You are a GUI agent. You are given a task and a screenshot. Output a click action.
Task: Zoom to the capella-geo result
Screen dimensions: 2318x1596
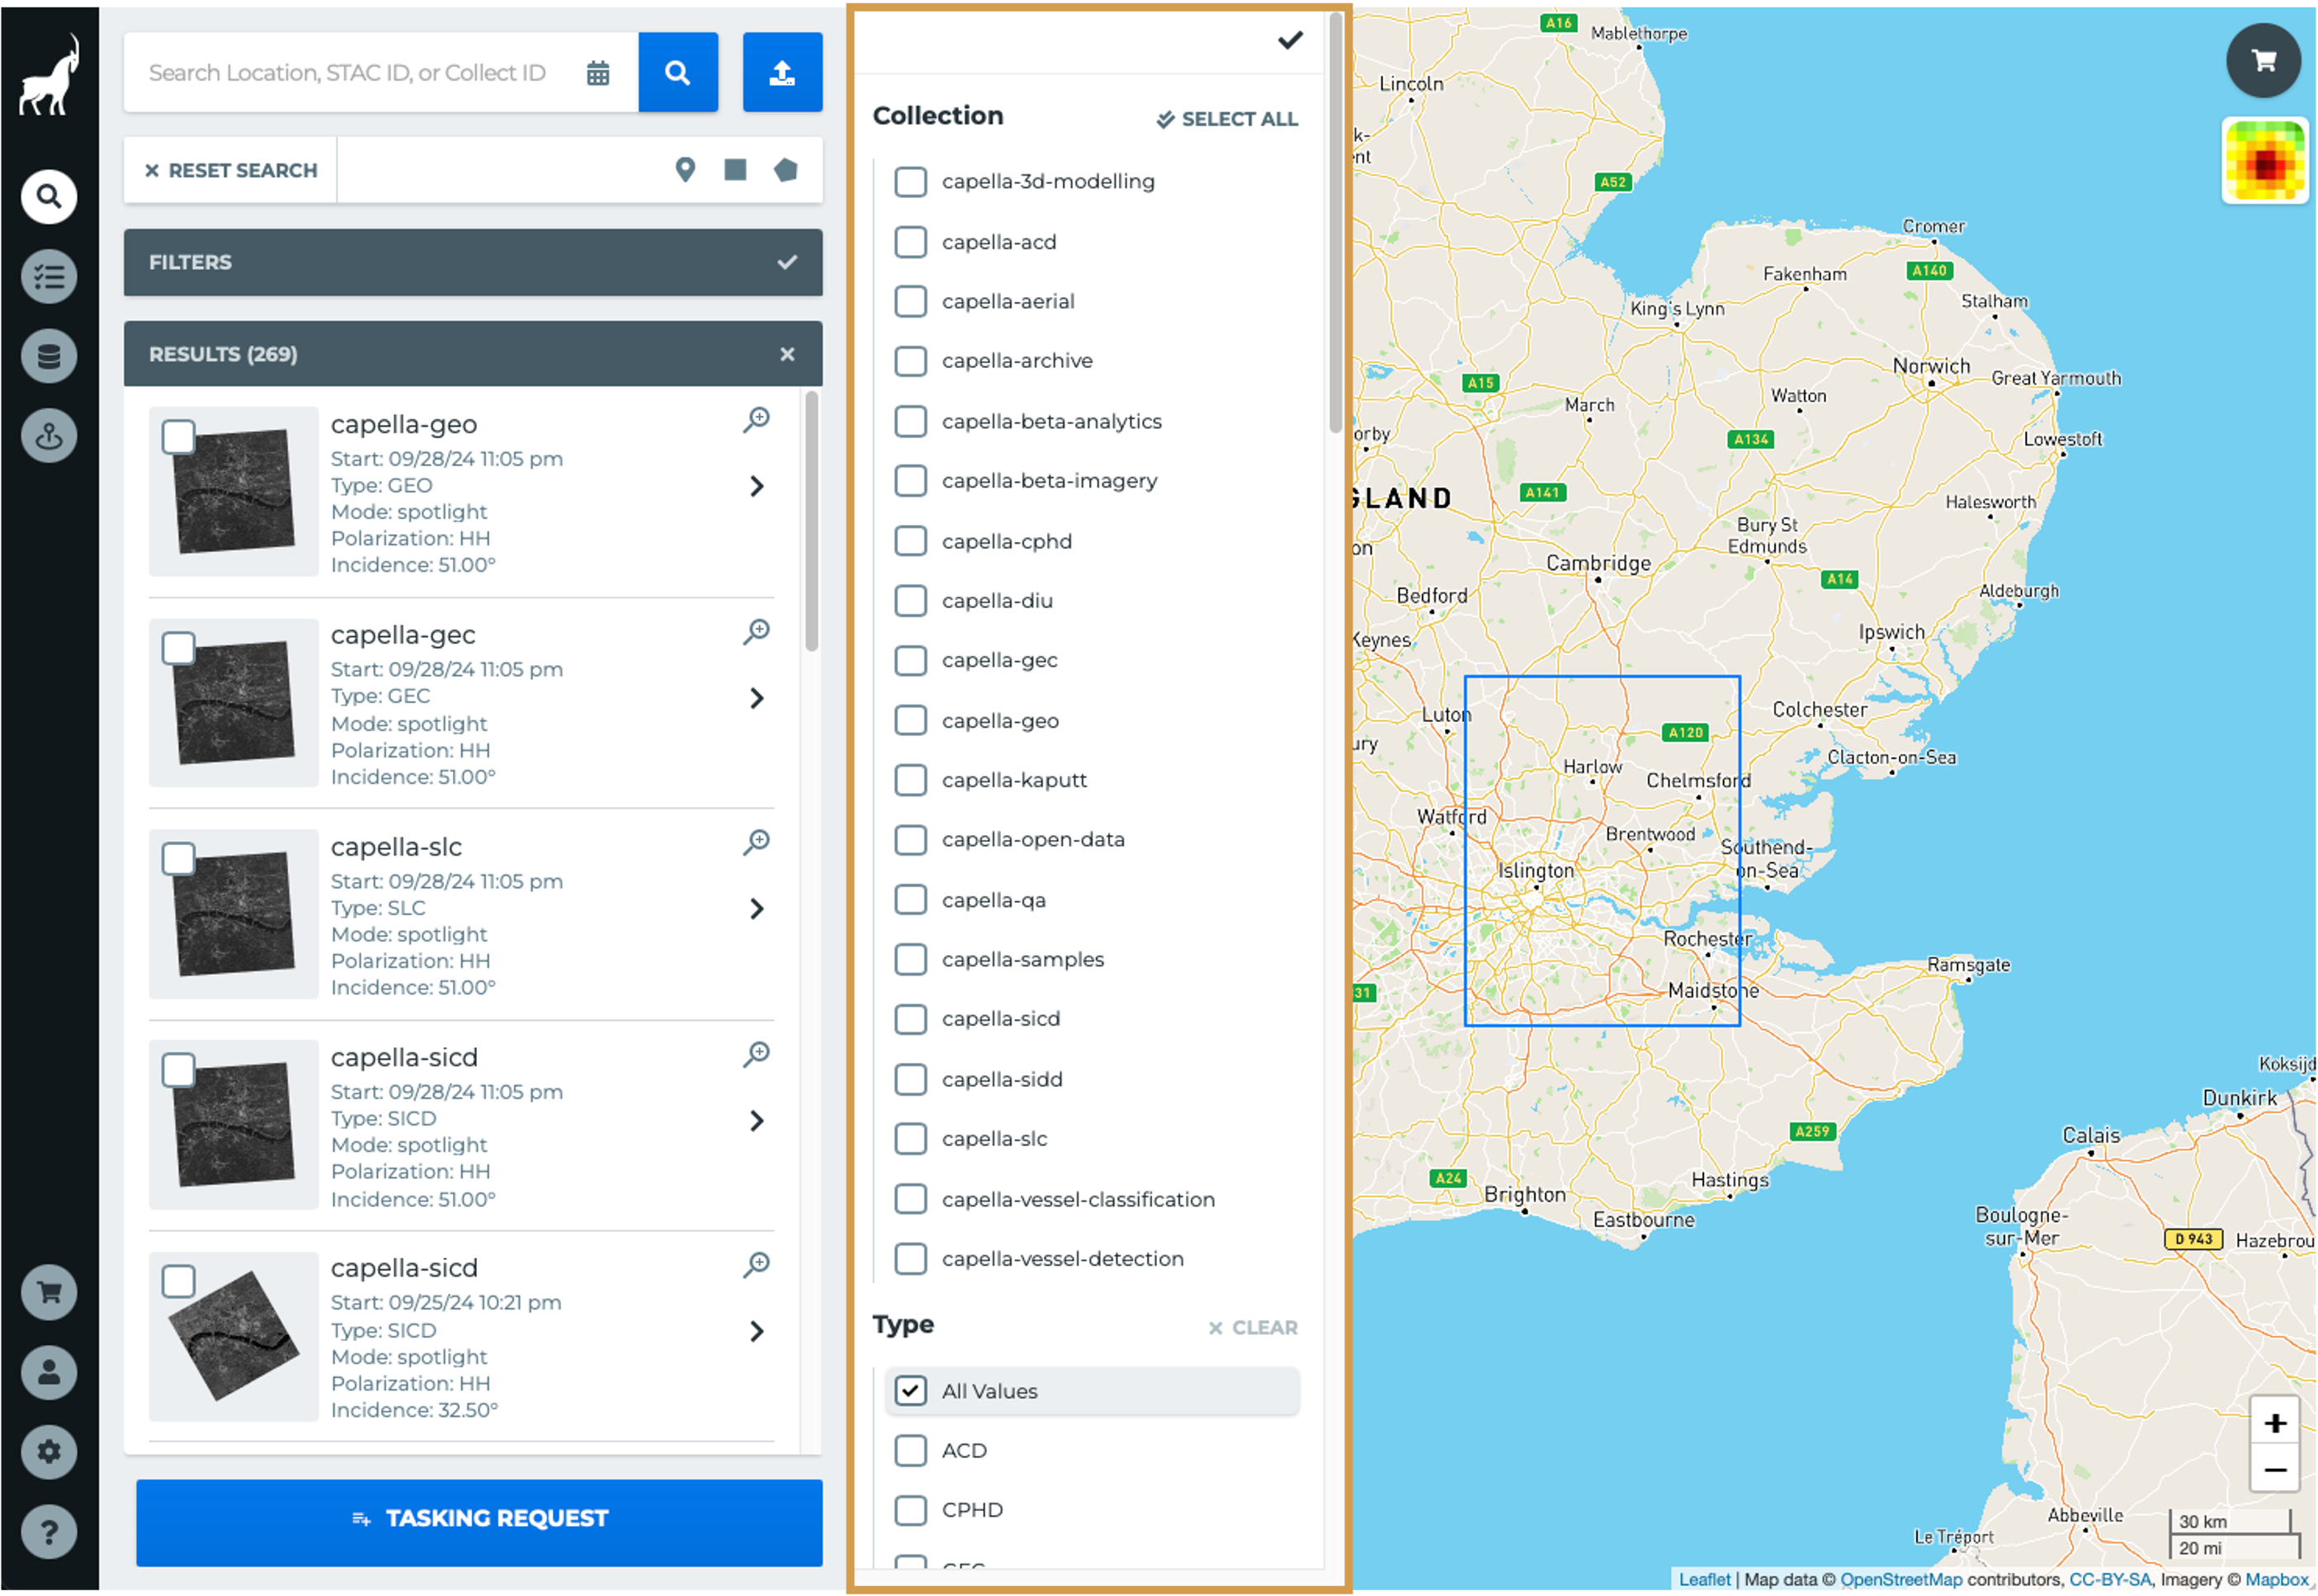pyautogui.click(x=757, y=419)
